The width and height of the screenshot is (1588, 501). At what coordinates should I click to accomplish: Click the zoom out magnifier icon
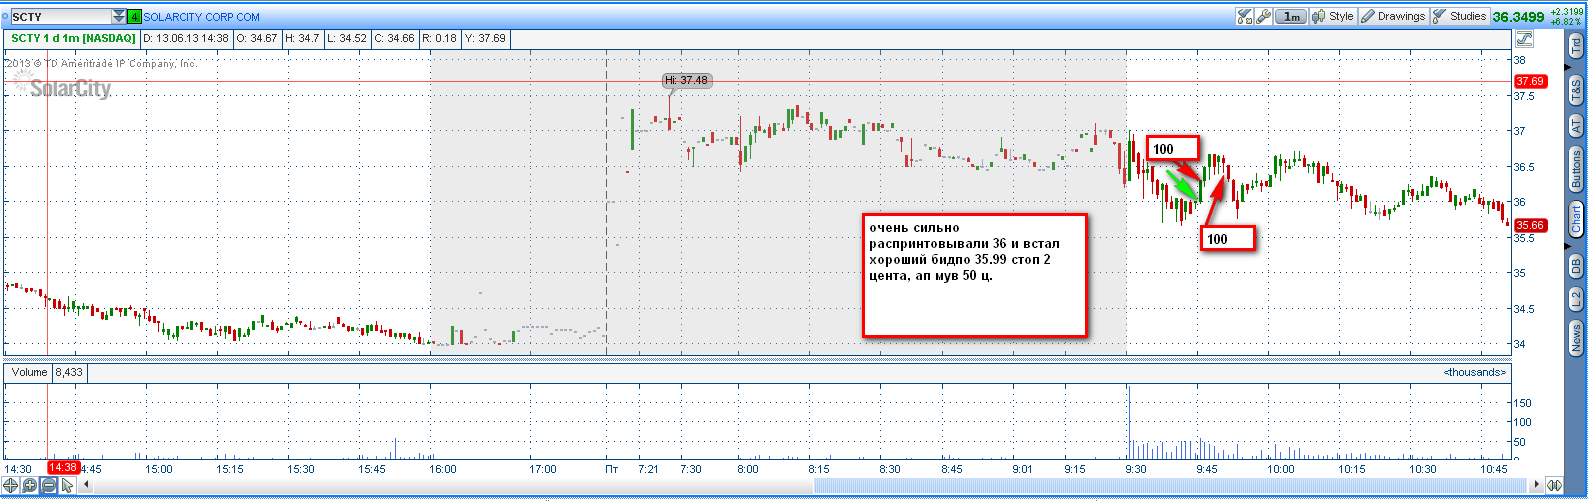pyautogui.click(x=48, y=486)
